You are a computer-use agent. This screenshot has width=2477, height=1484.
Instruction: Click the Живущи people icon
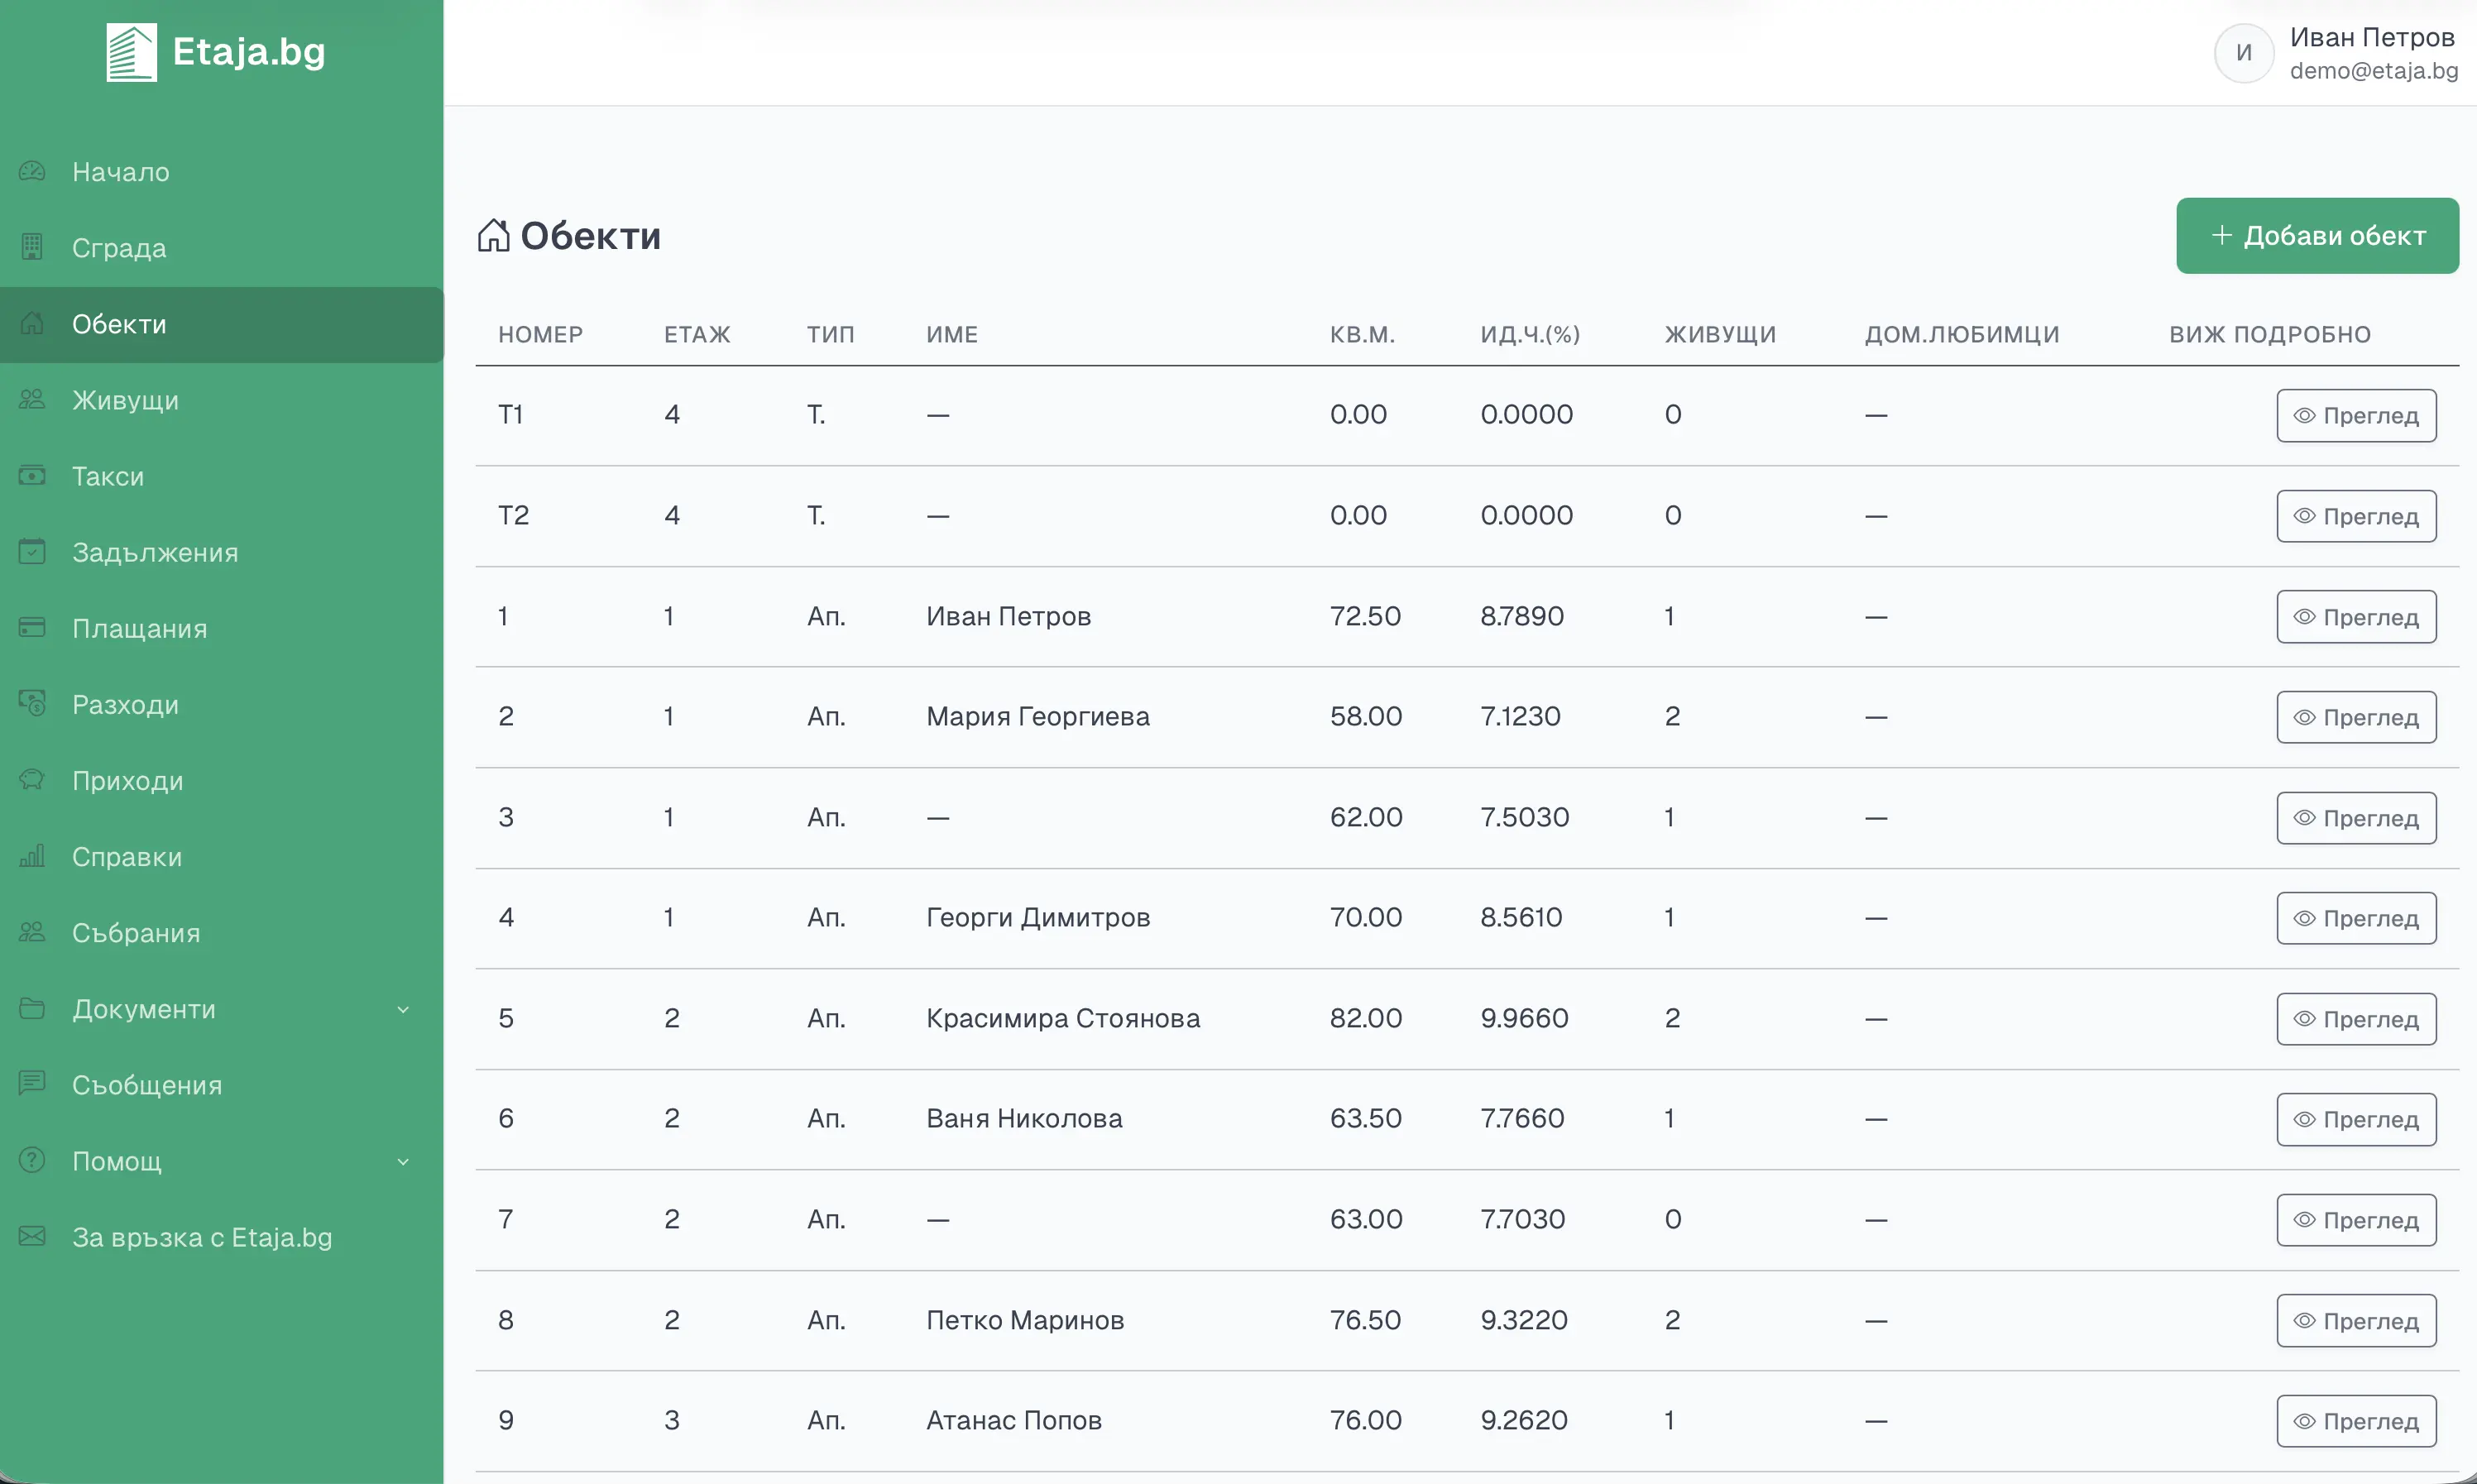tap(32, 400)
